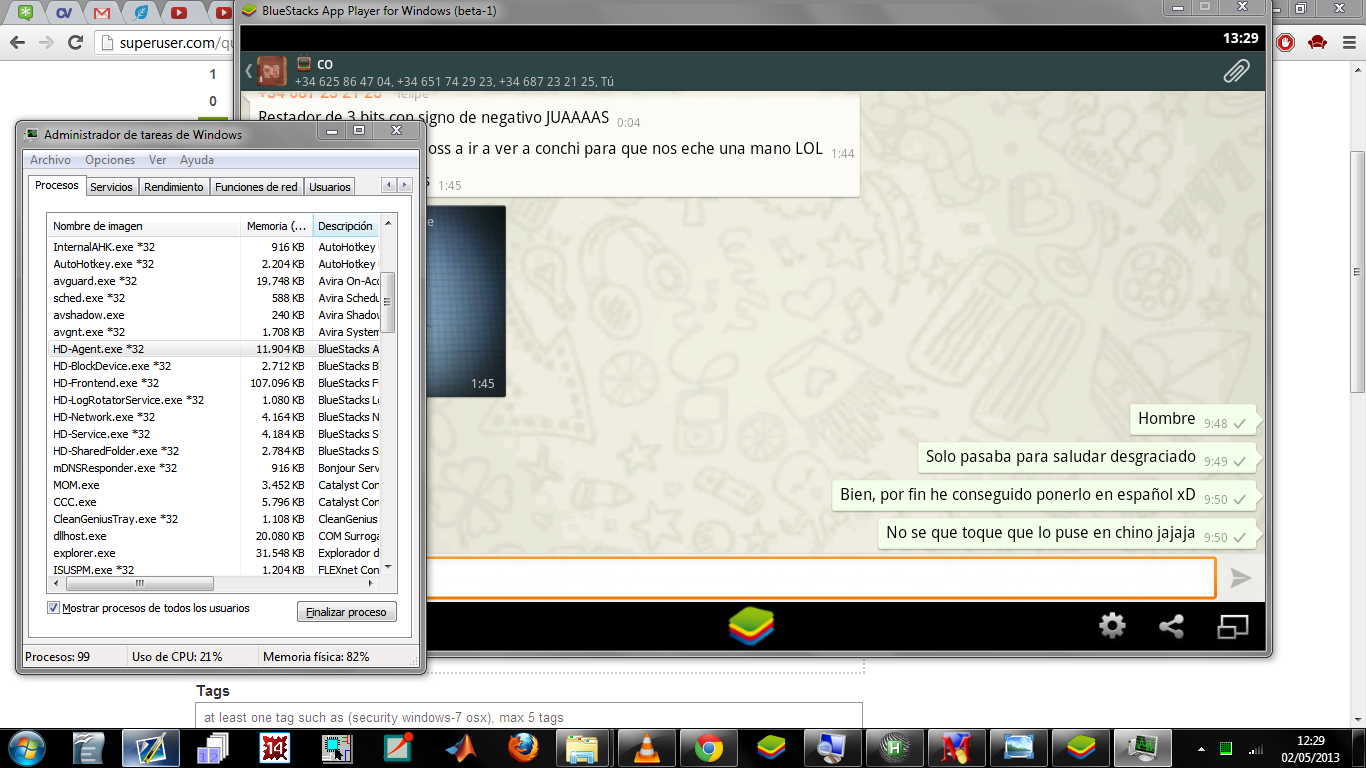Select HD-Frontend.exe process row

pyautogui.click(x=214, y=383)
